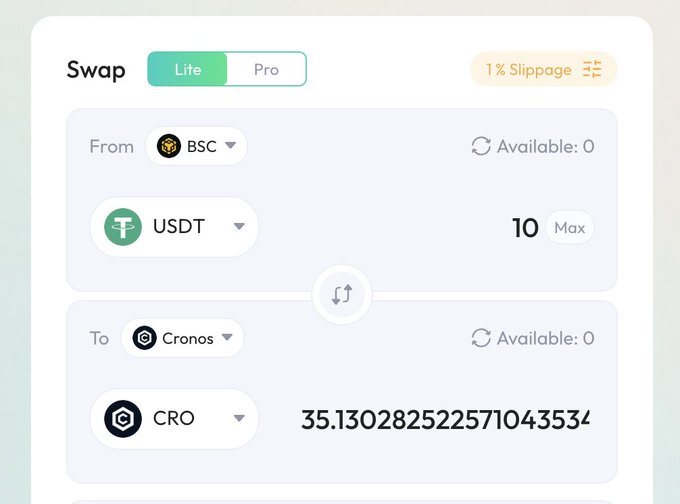Click the USDT token logo

click(124, 227)
